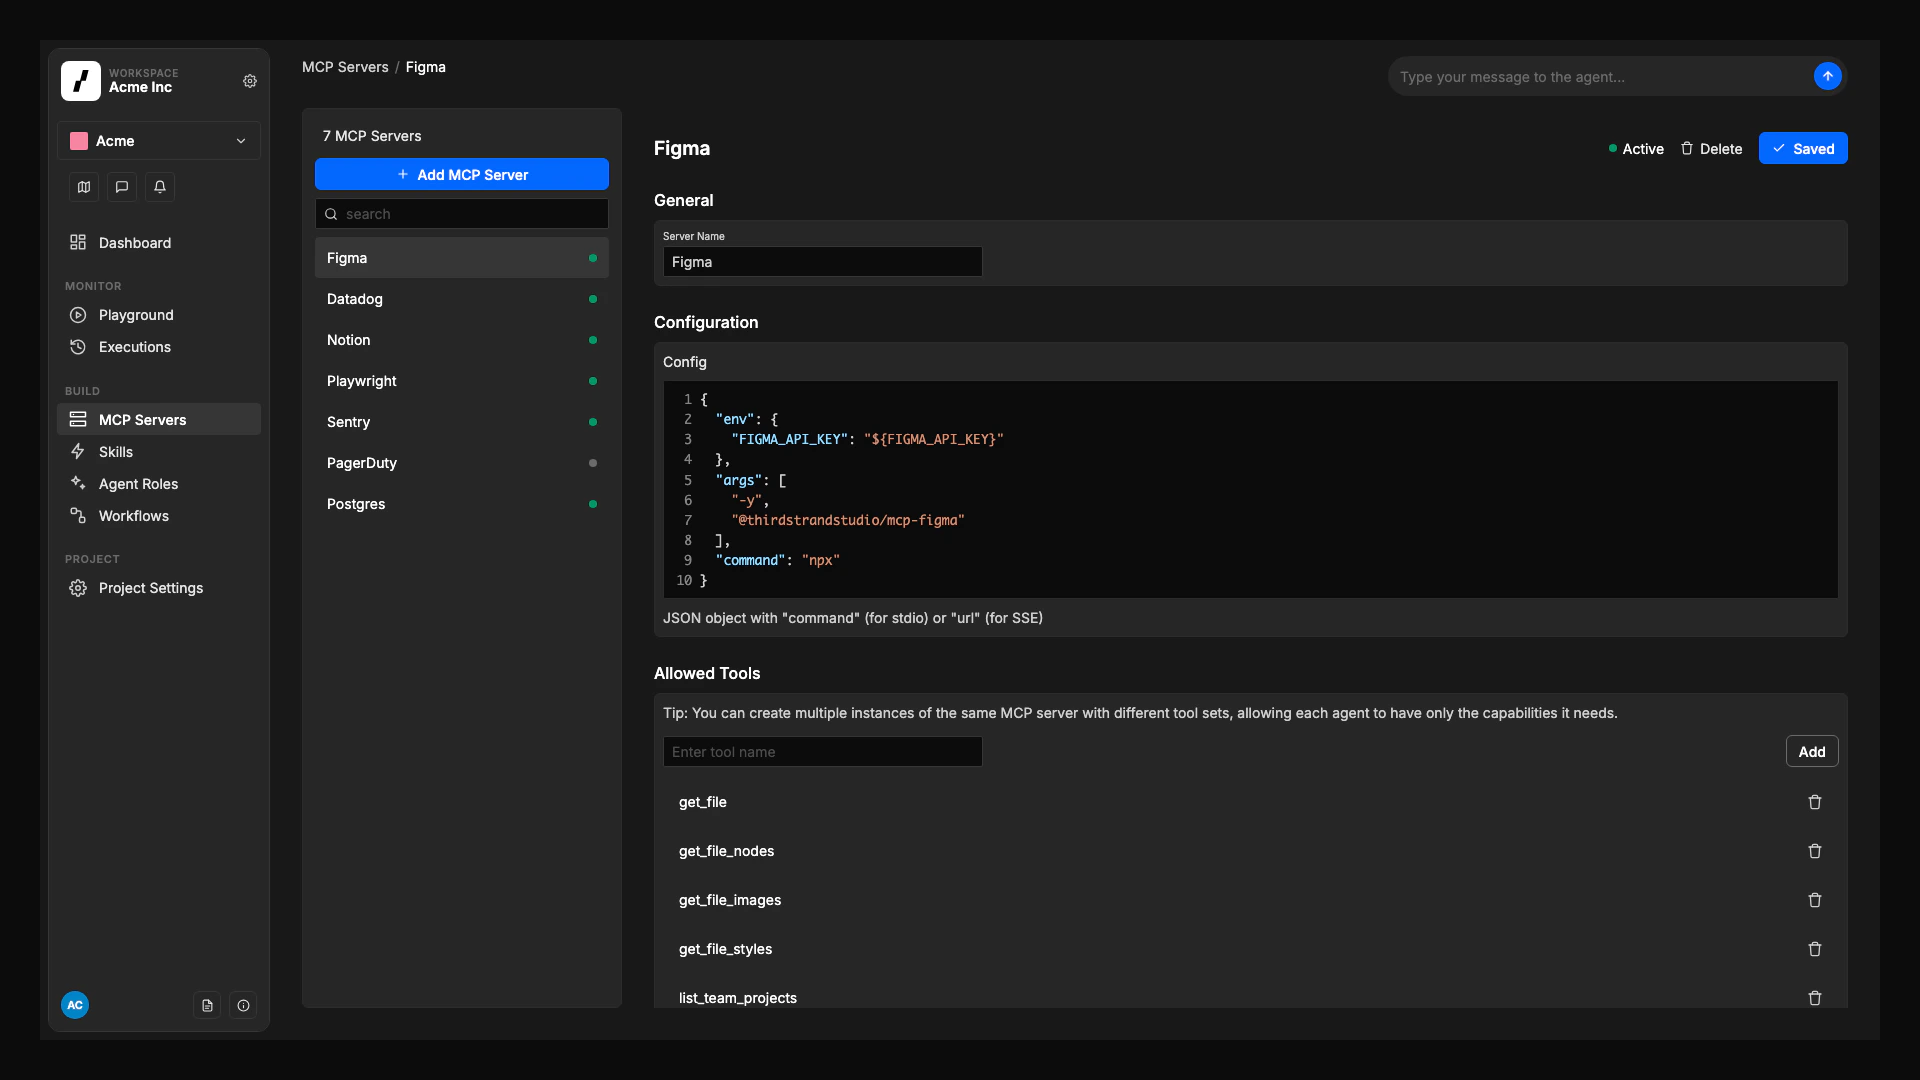Viewport: 1920px width, 1080px height.
Task: Open the Executions page
Action: click(159, 347)
